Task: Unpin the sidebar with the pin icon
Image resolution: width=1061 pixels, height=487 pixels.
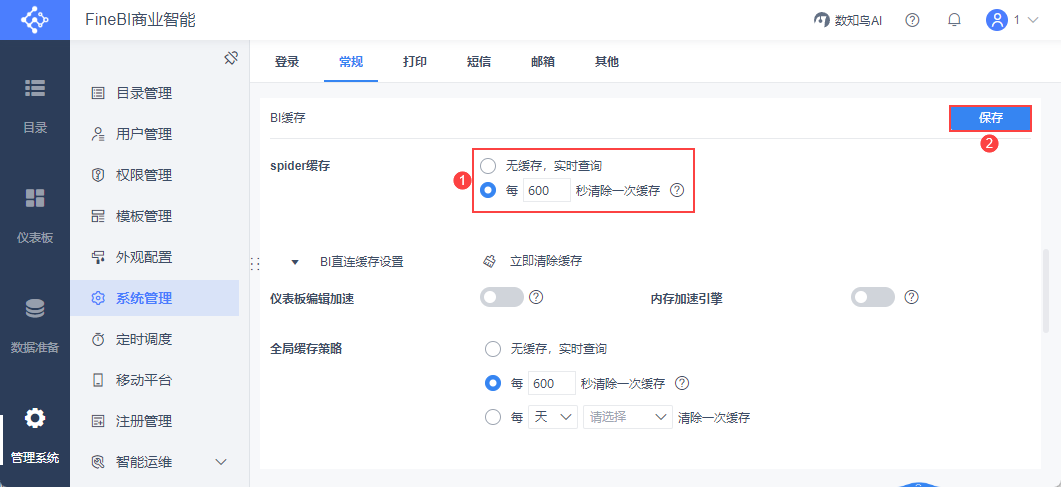Action: pos(230,58)
